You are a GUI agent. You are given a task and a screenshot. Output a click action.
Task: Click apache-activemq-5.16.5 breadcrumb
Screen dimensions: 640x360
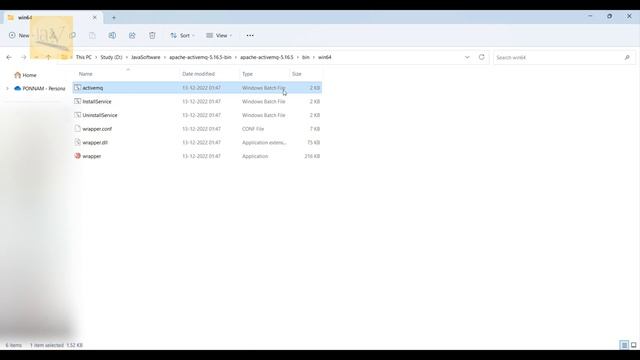tap(267, 58)
